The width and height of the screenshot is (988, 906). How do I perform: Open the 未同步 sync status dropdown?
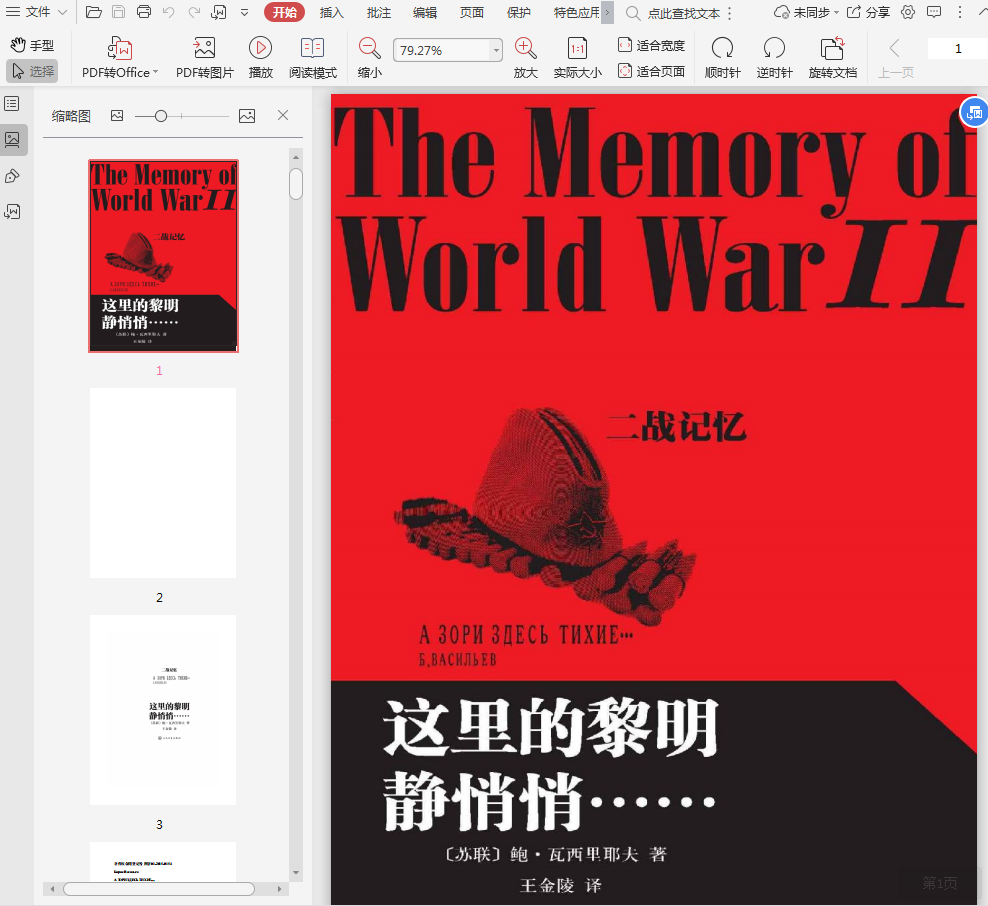point(806,13)
